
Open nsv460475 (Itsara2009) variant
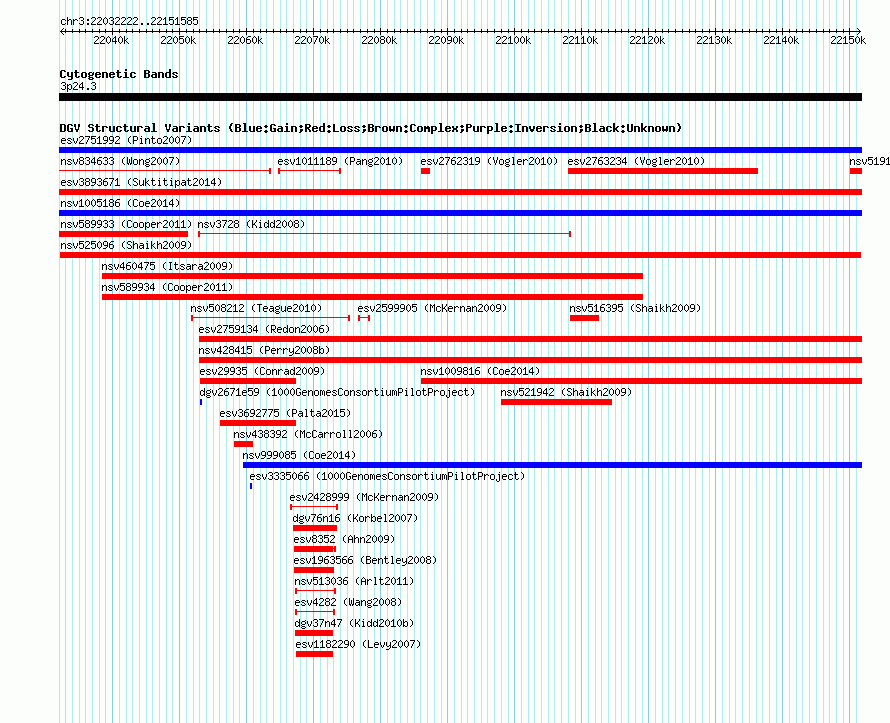pyautogui.click(x=167, y=266)
